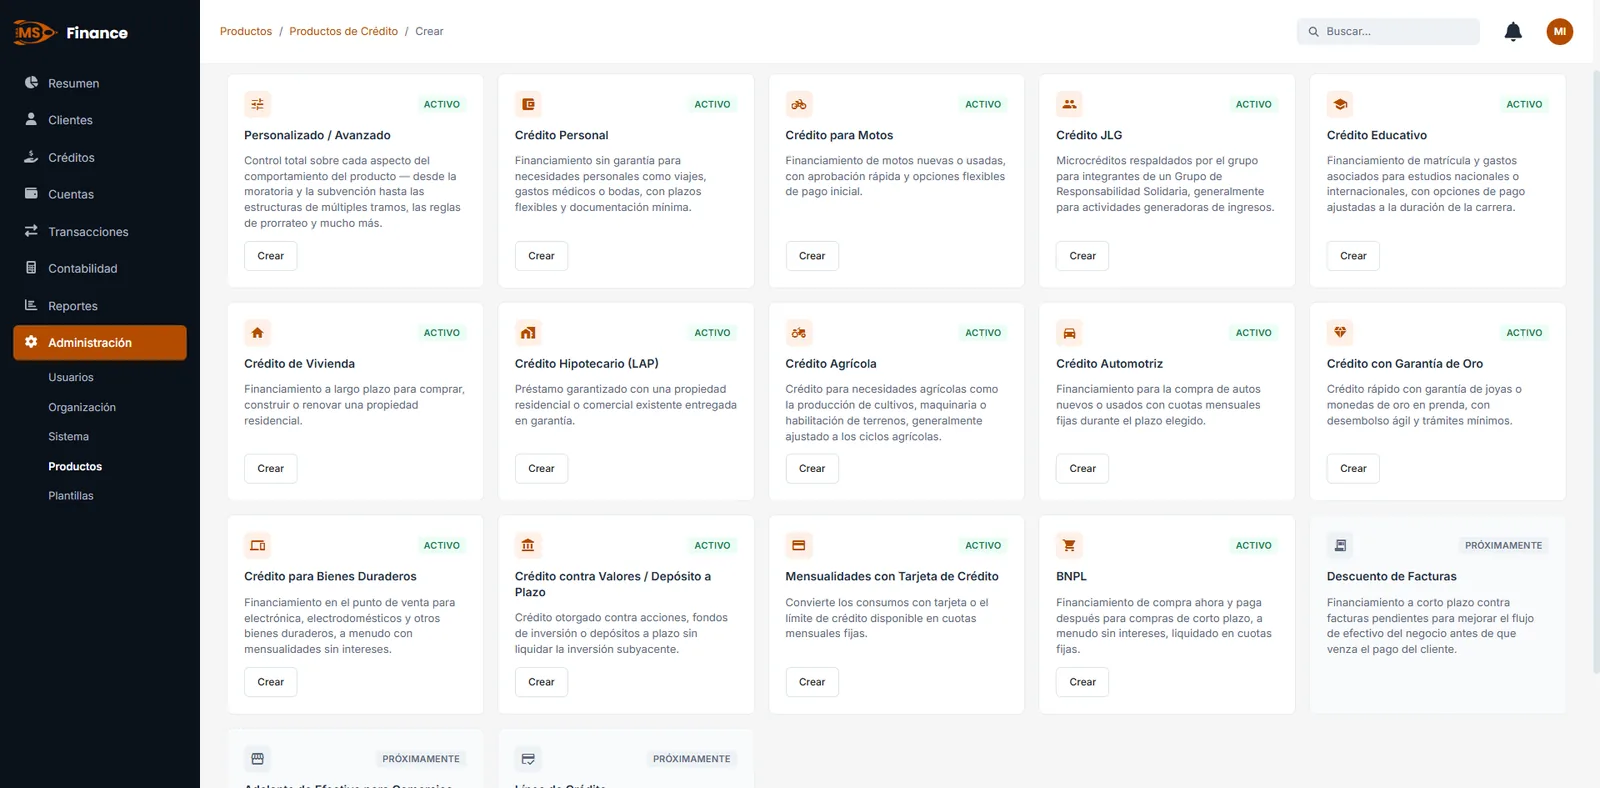Select the Productos submenu item
The image size is (1600, 788).
(75, 467)
